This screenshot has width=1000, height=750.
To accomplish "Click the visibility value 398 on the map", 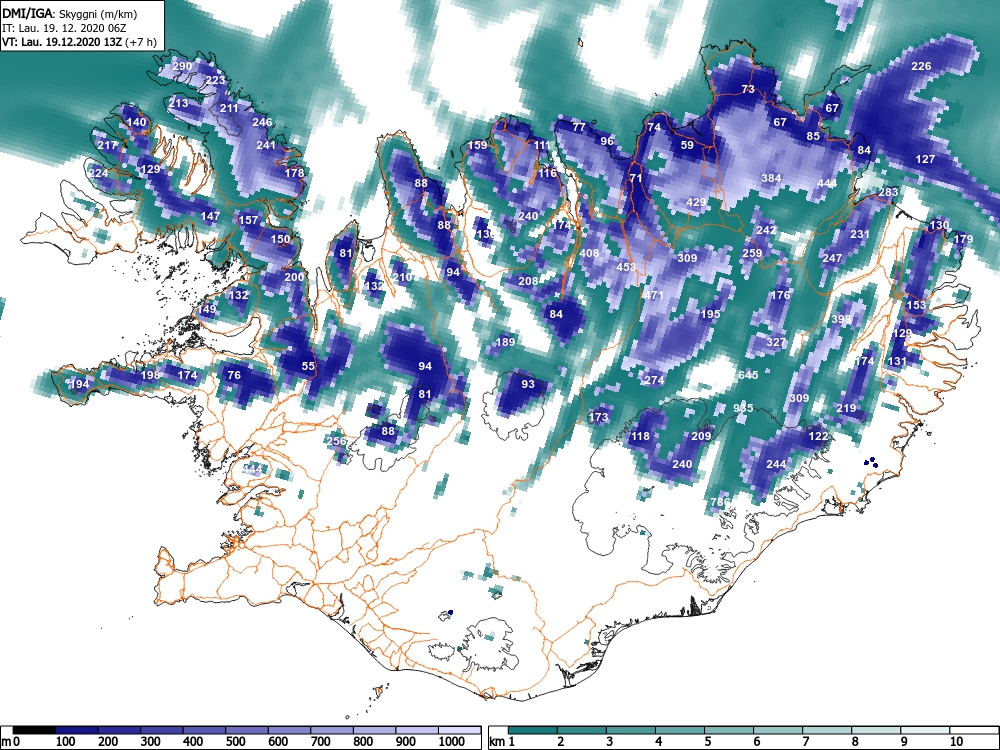I will click(x=841, y=319).
